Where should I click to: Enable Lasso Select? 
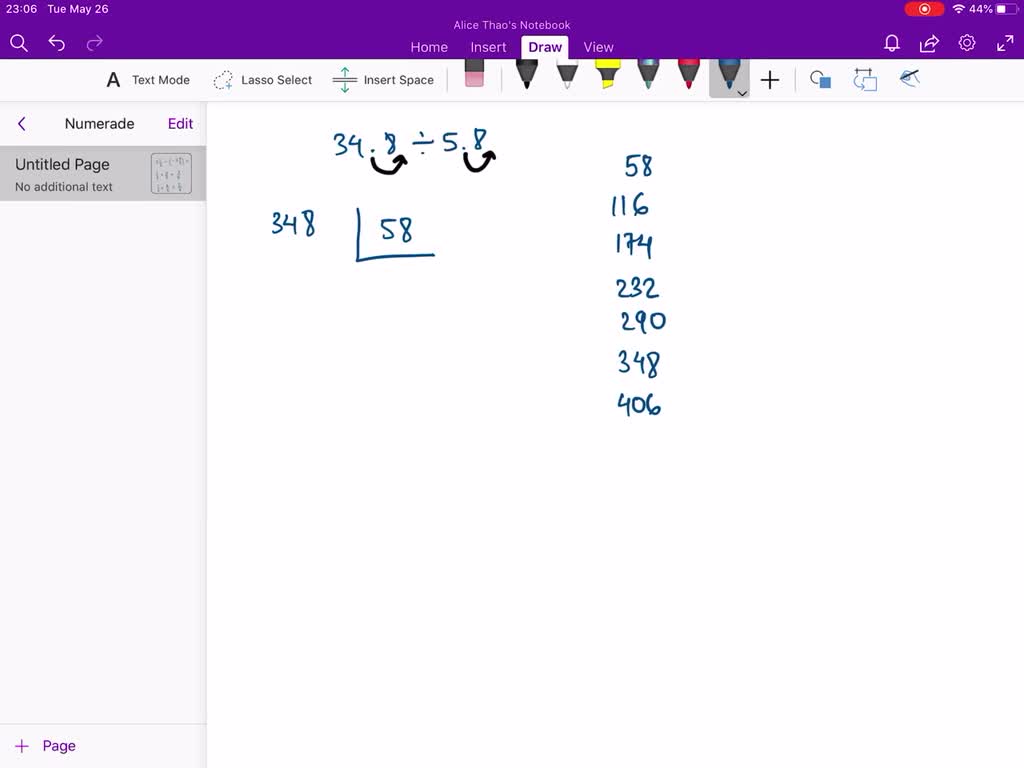click(262, 80)
